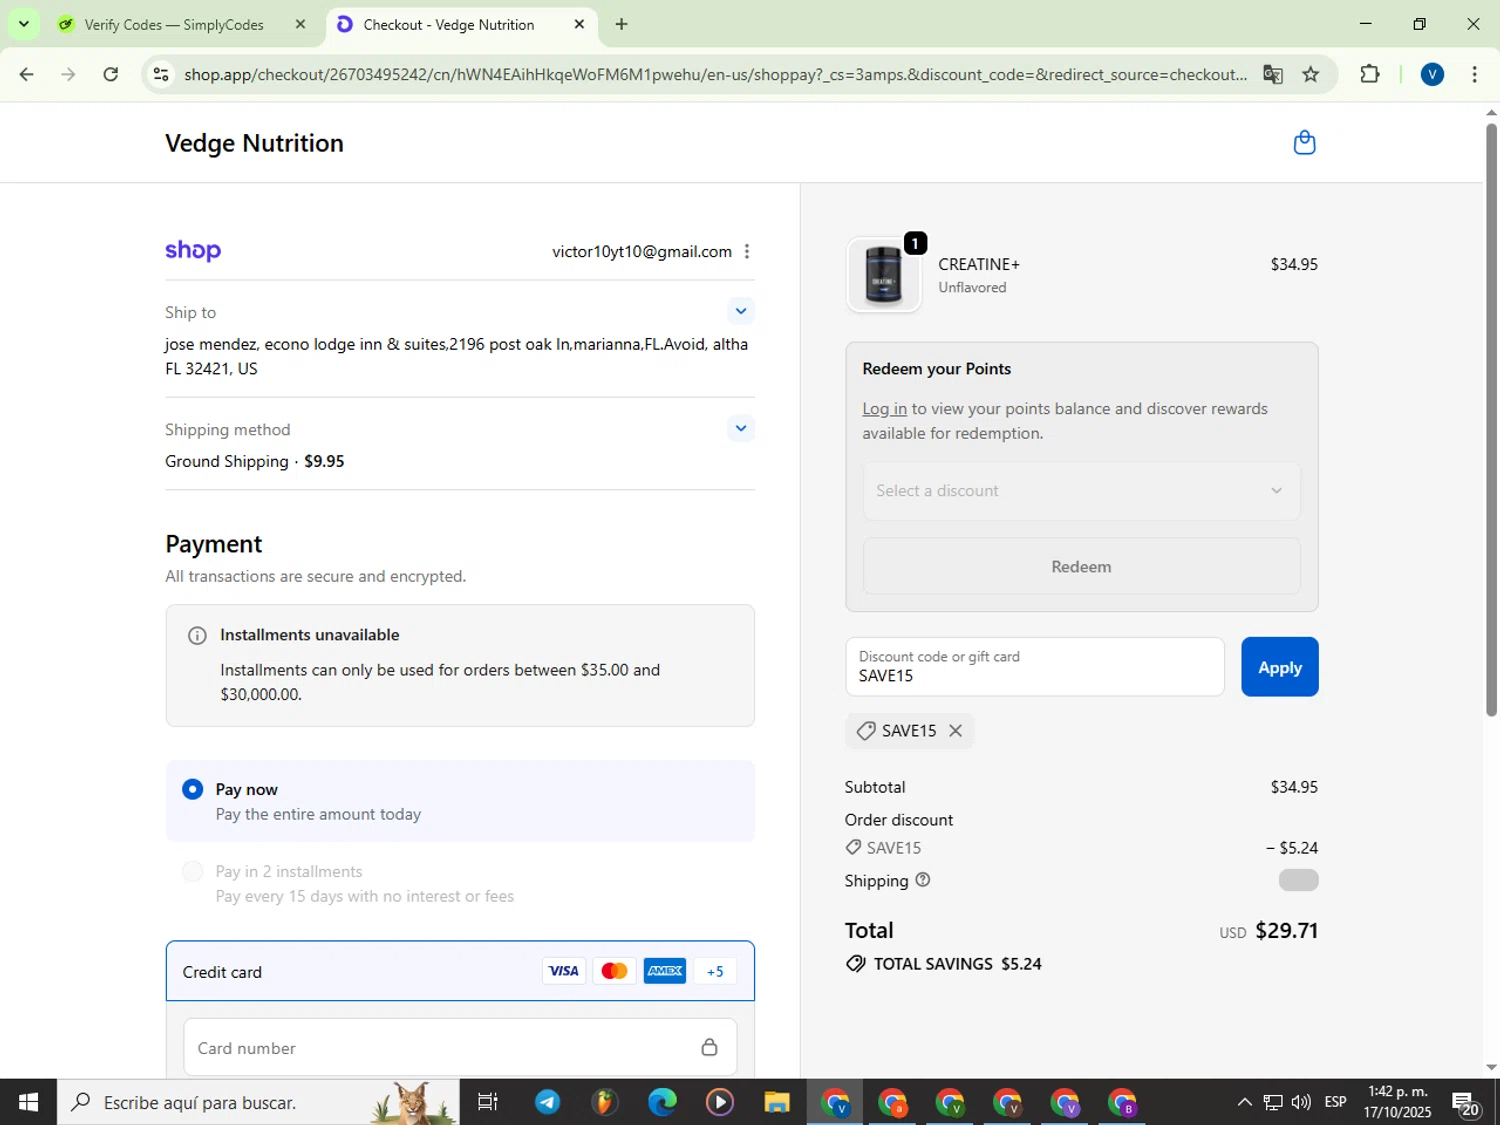Click the Mastercard logo
The height and width of the screenshot is (1125, 1500).
(x=615, y=971)
